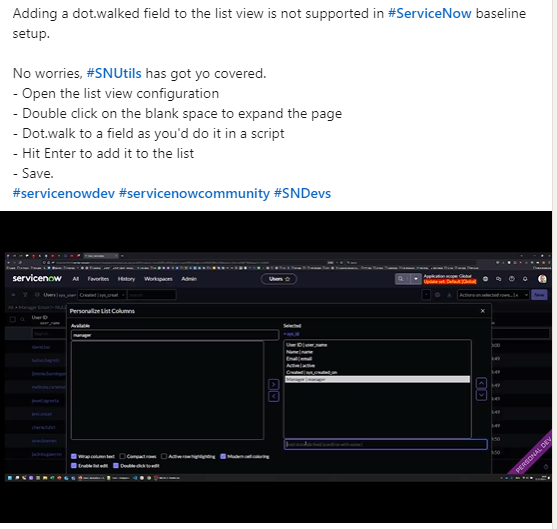Viewport: 557px width, 529px height.
Task: Open the Admin menu
Action: [189, 279]
